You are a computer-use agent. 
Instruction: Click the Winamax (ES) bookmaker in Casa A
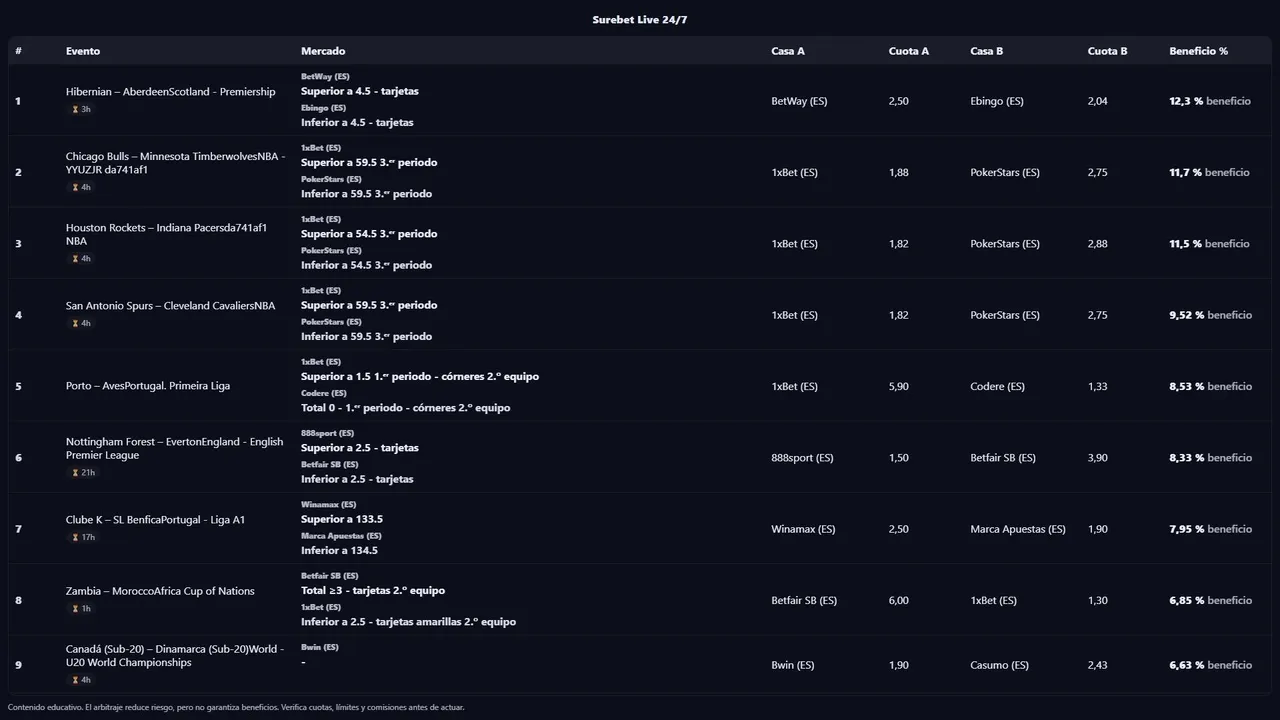803,529
